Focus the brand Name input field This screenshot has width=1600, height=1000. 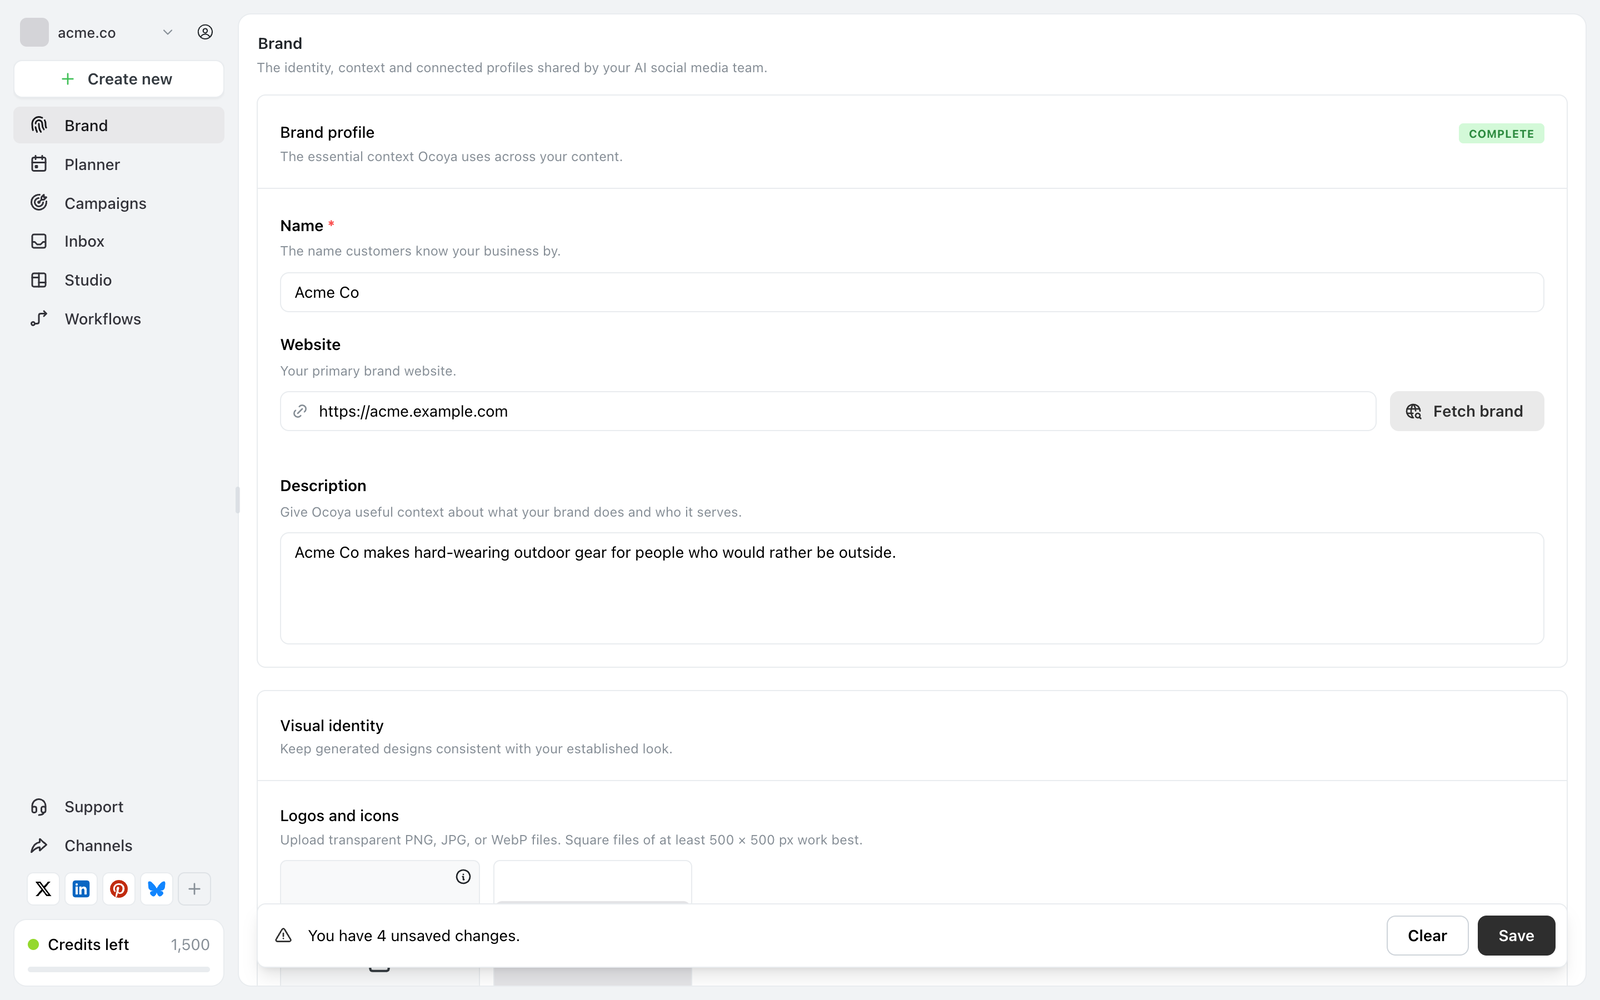(912, 292)
